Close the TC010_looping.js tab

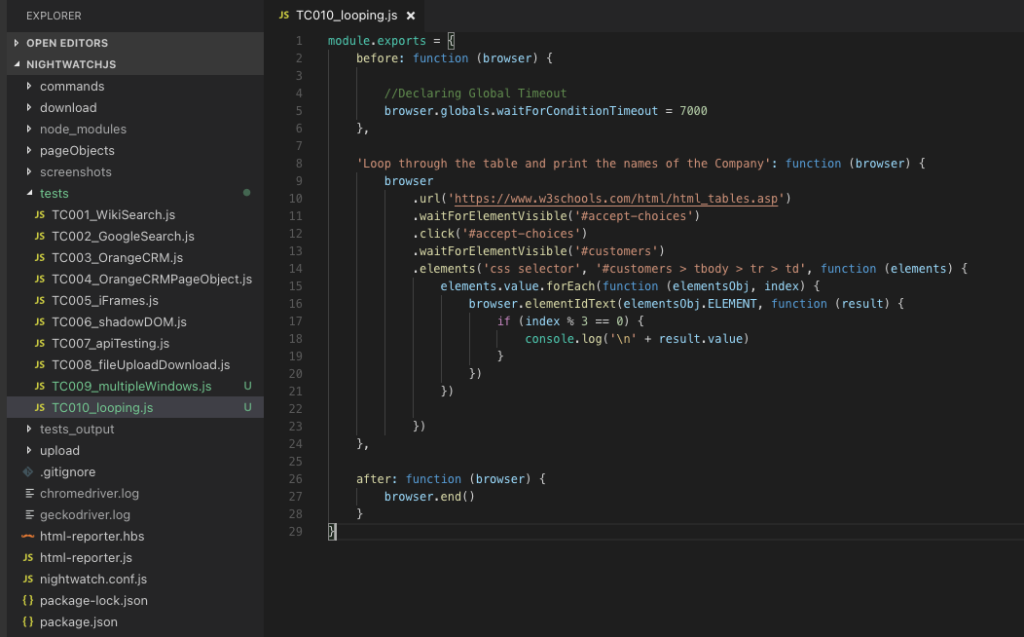pos(411,16)
